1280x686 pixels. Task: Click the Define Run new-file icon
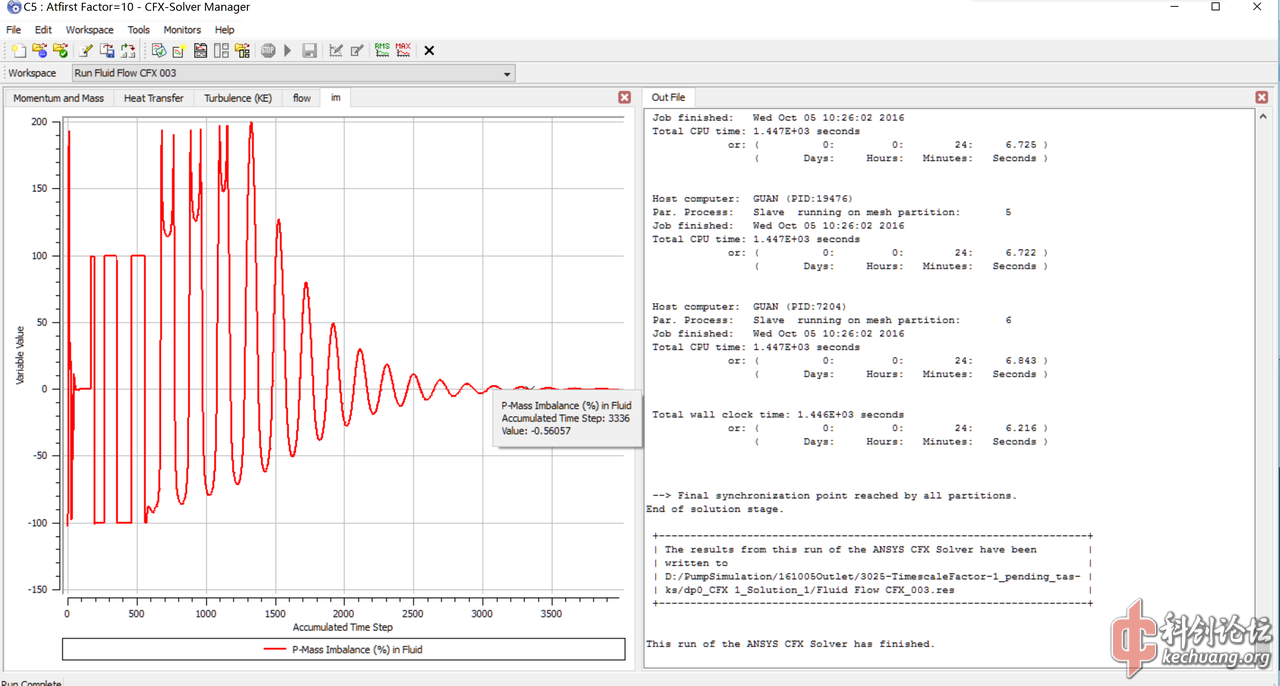[x=18, y=50]
